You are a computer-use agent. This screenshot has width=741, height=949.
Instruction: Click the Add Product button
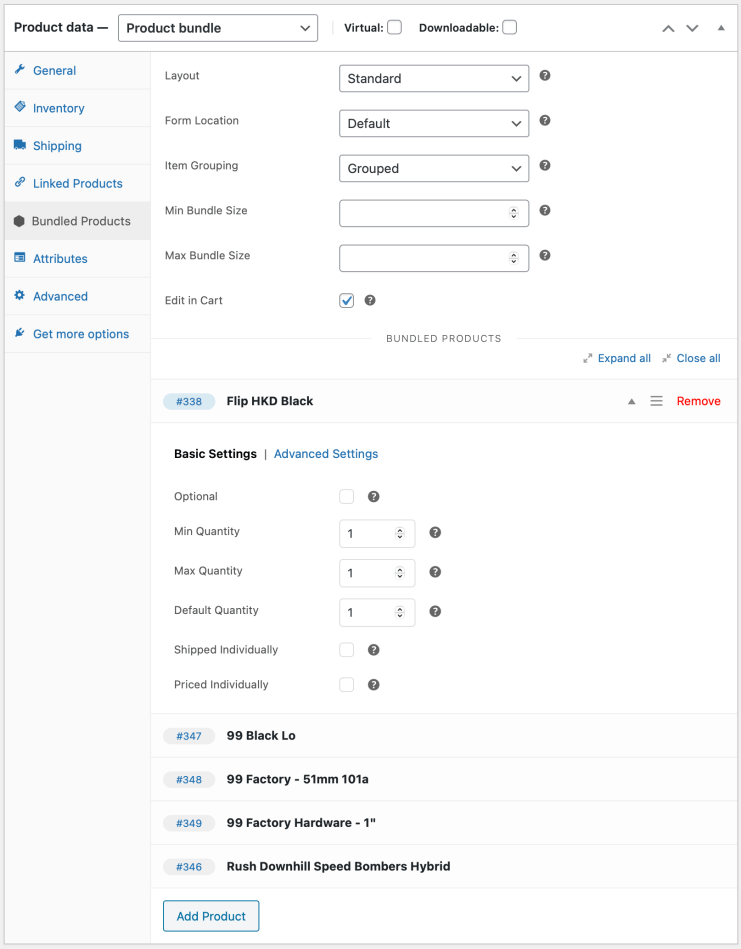coord(211,916)
